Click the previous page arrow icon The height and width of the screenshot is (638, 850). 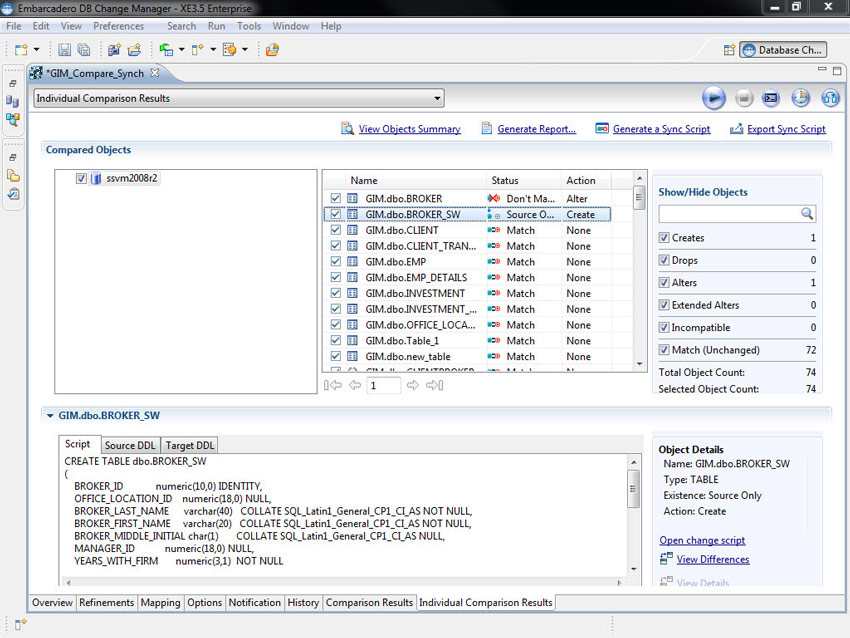[x=355, y=385]
